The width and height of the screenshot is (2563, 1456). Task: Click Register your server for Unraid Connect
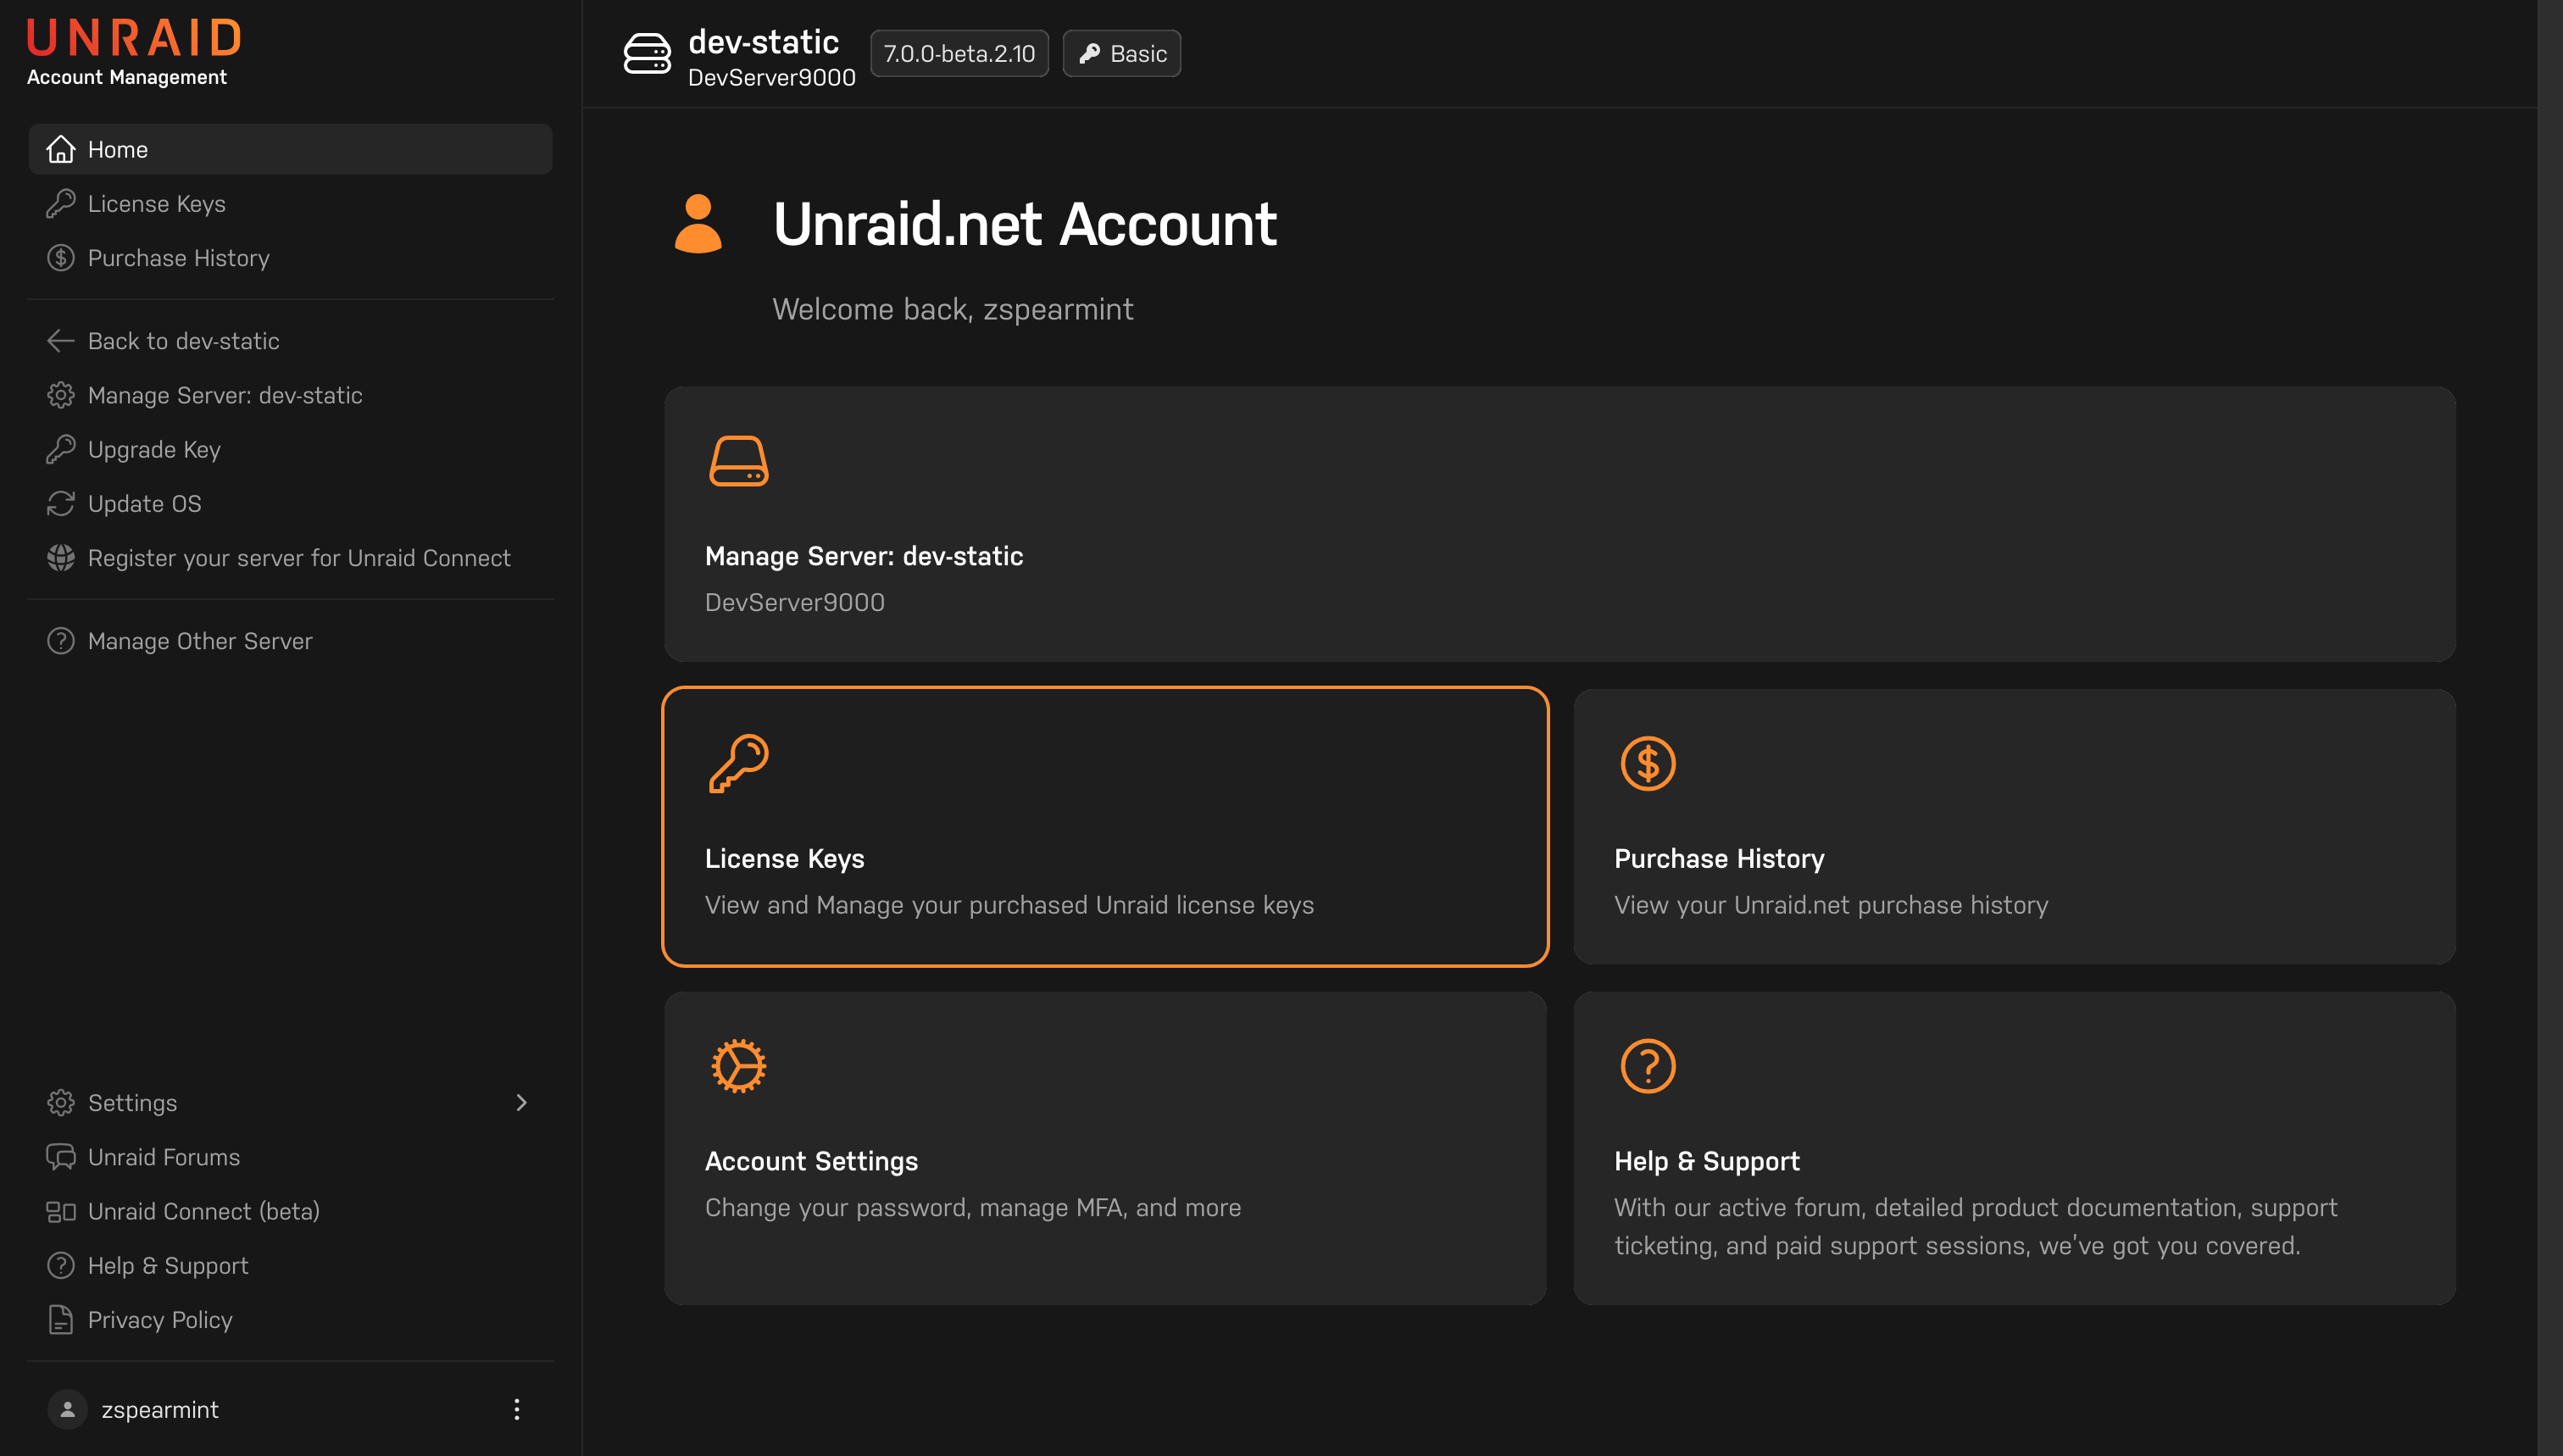pyautogui.click(x=290, y=557)
